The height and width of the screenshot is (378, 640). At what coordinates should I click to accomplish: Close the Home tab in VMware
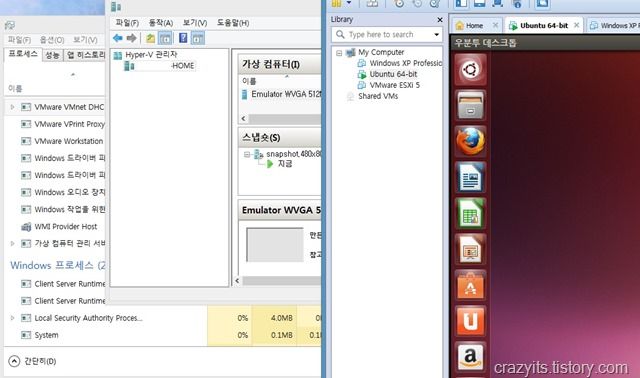pos(495,25)
